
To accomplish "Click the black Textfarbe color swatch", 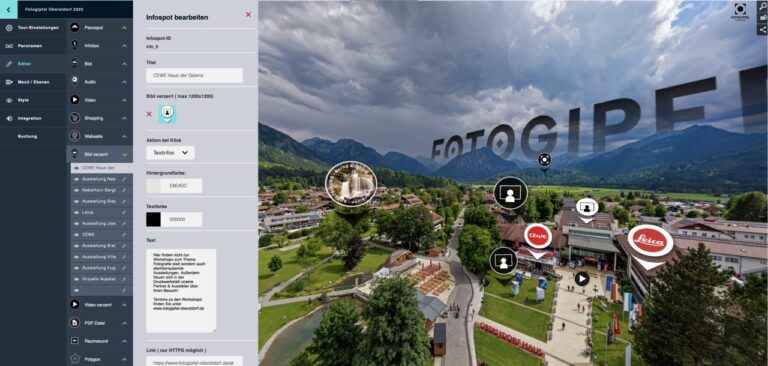I will (153, 220).
